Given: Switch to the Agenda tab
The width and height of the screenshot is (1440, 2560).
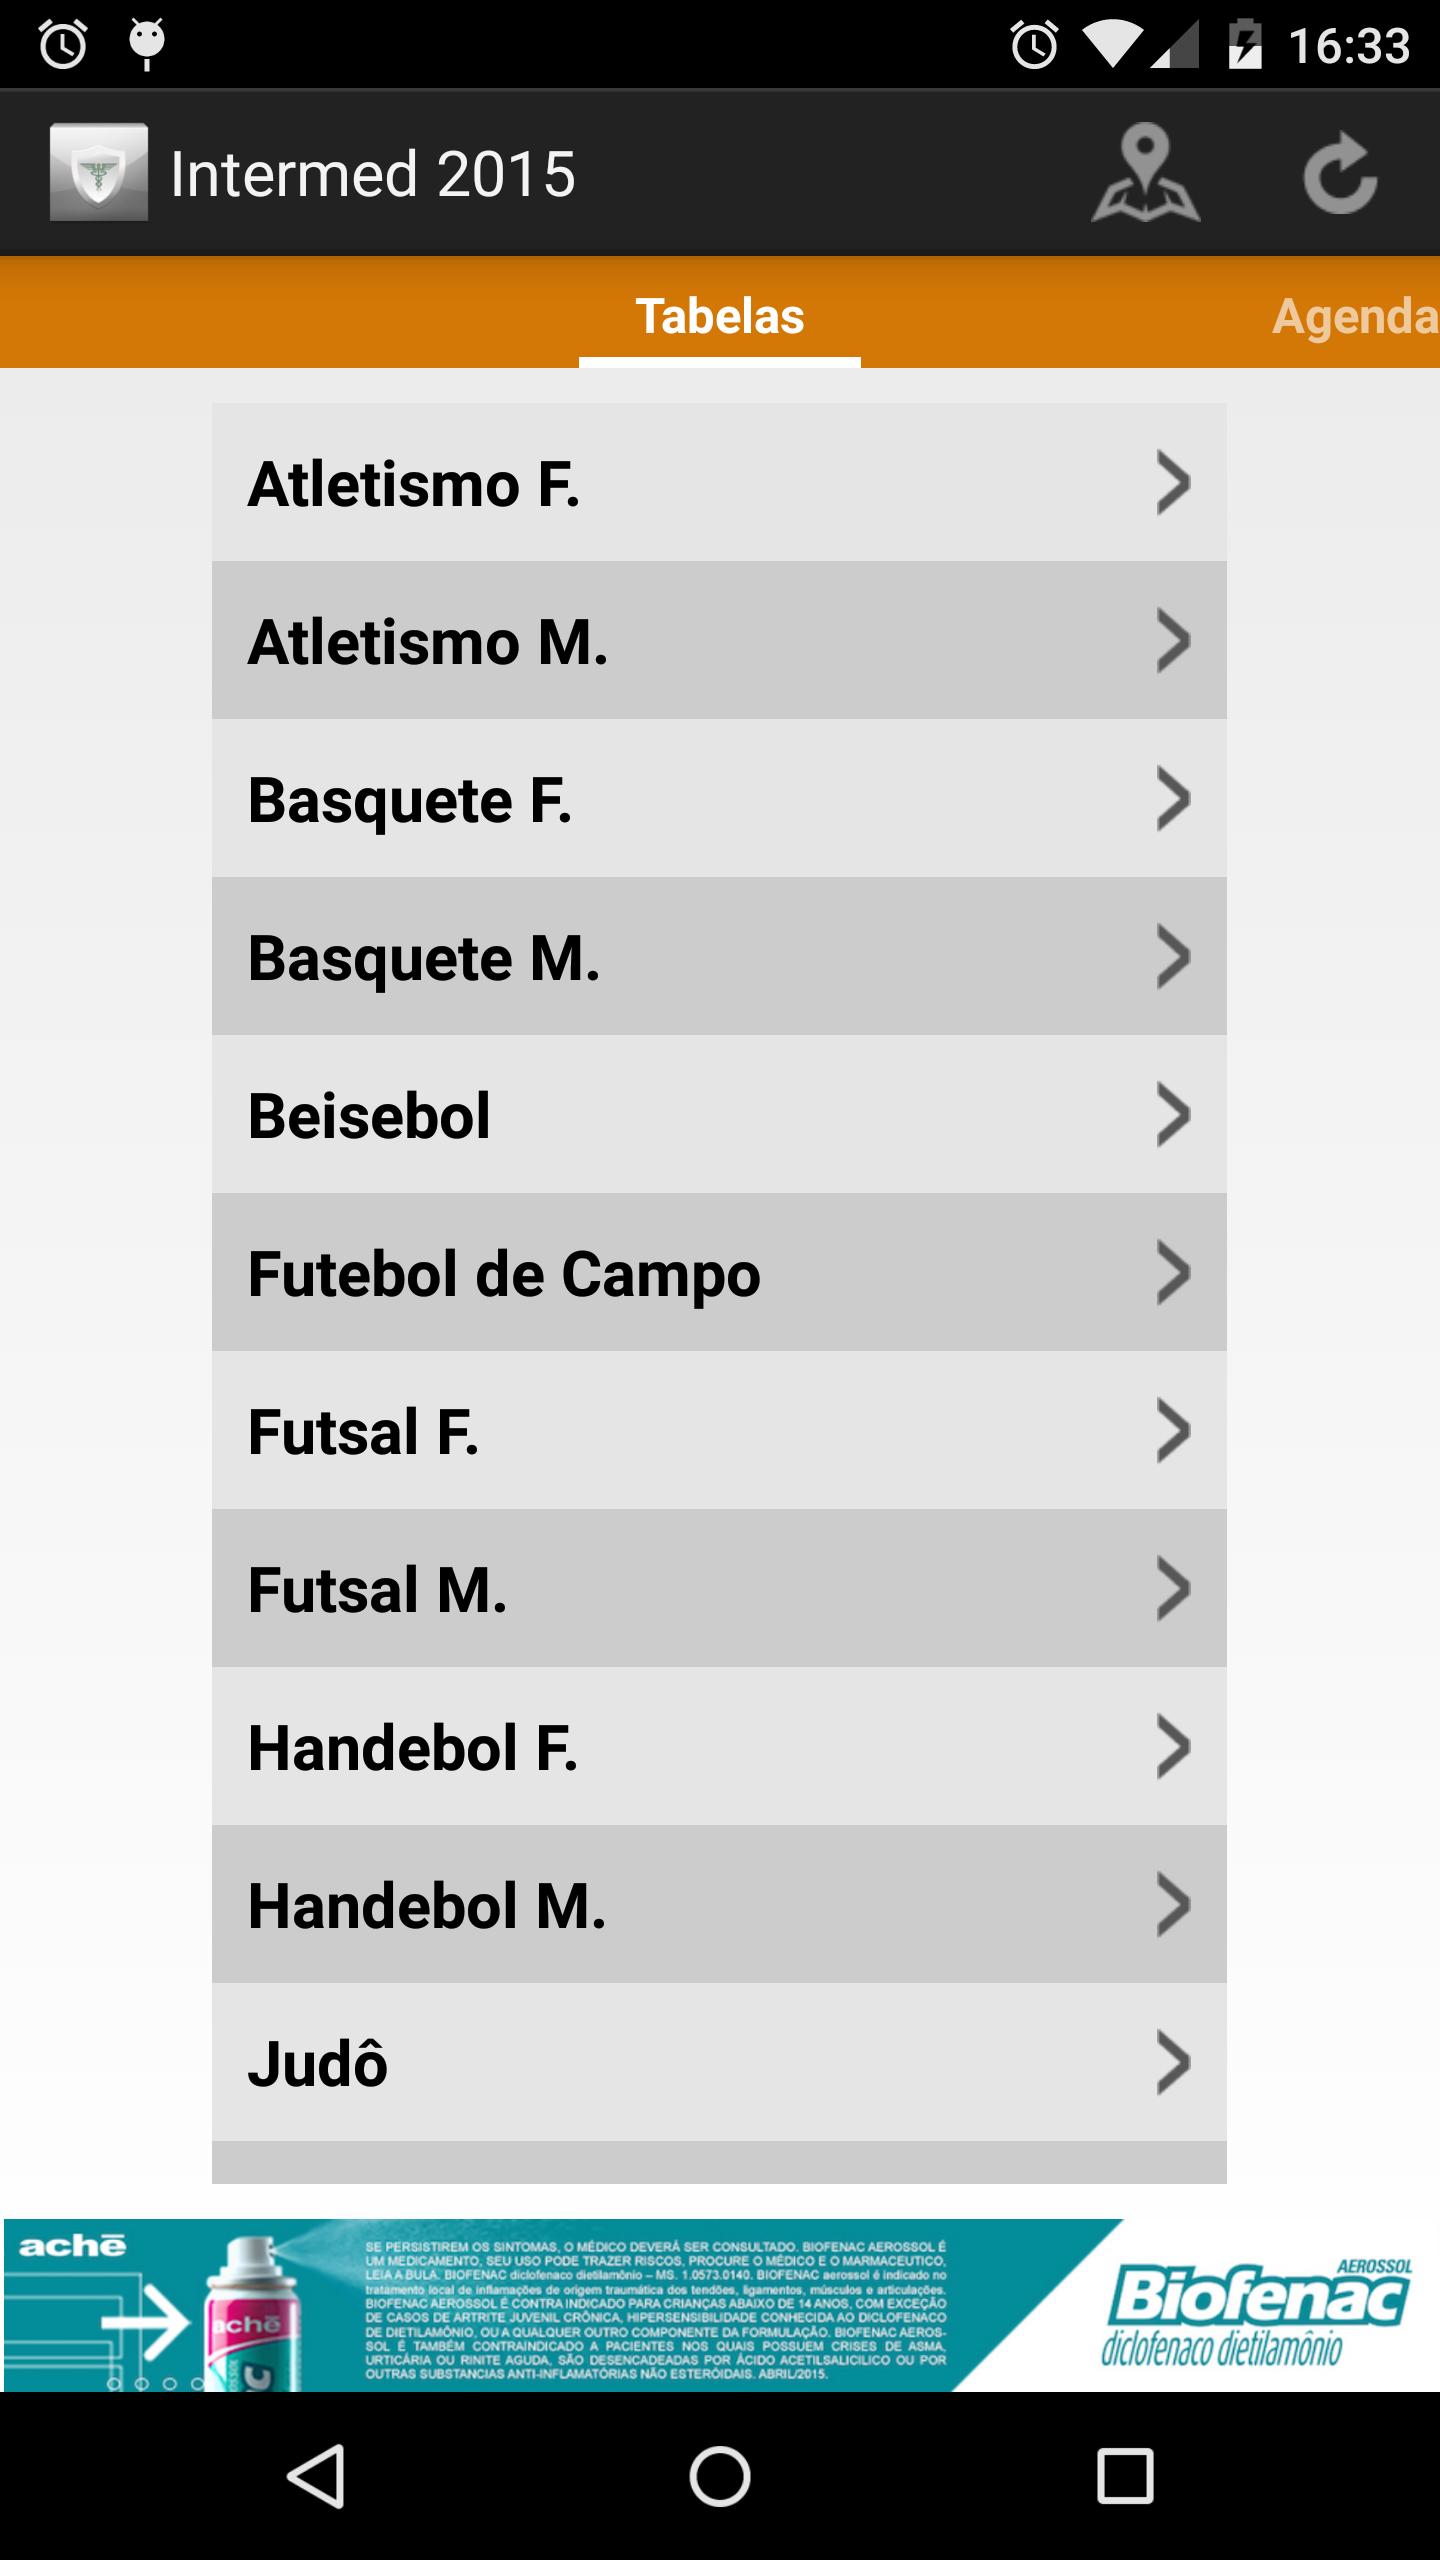Looking at the screenshot, I should tap(1354, 316).
